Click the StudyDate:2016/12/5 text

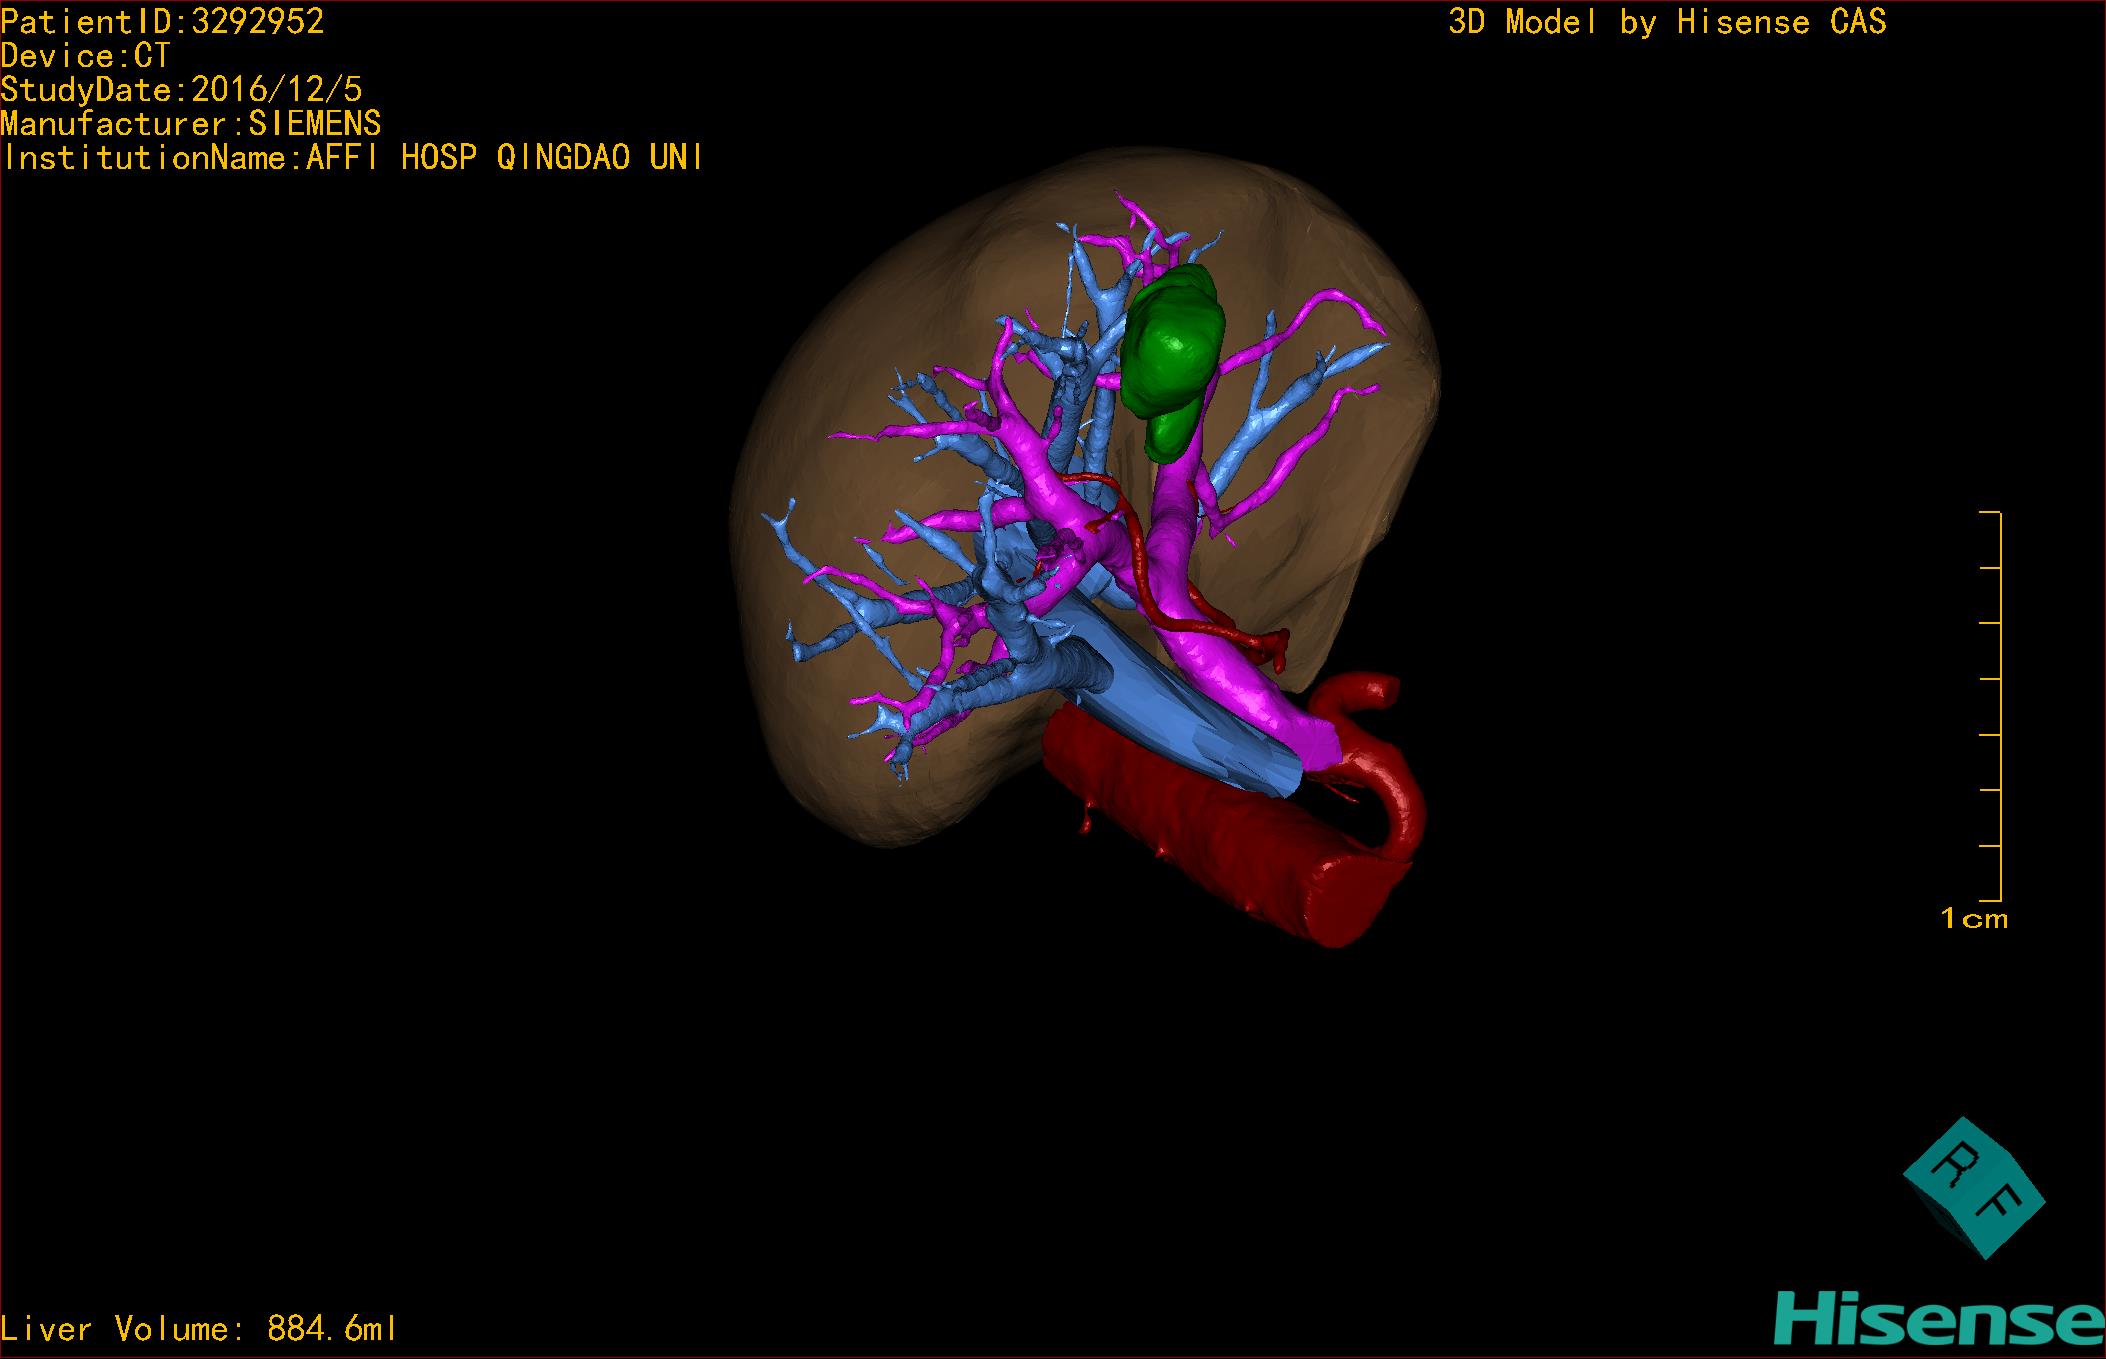(181, 90)
